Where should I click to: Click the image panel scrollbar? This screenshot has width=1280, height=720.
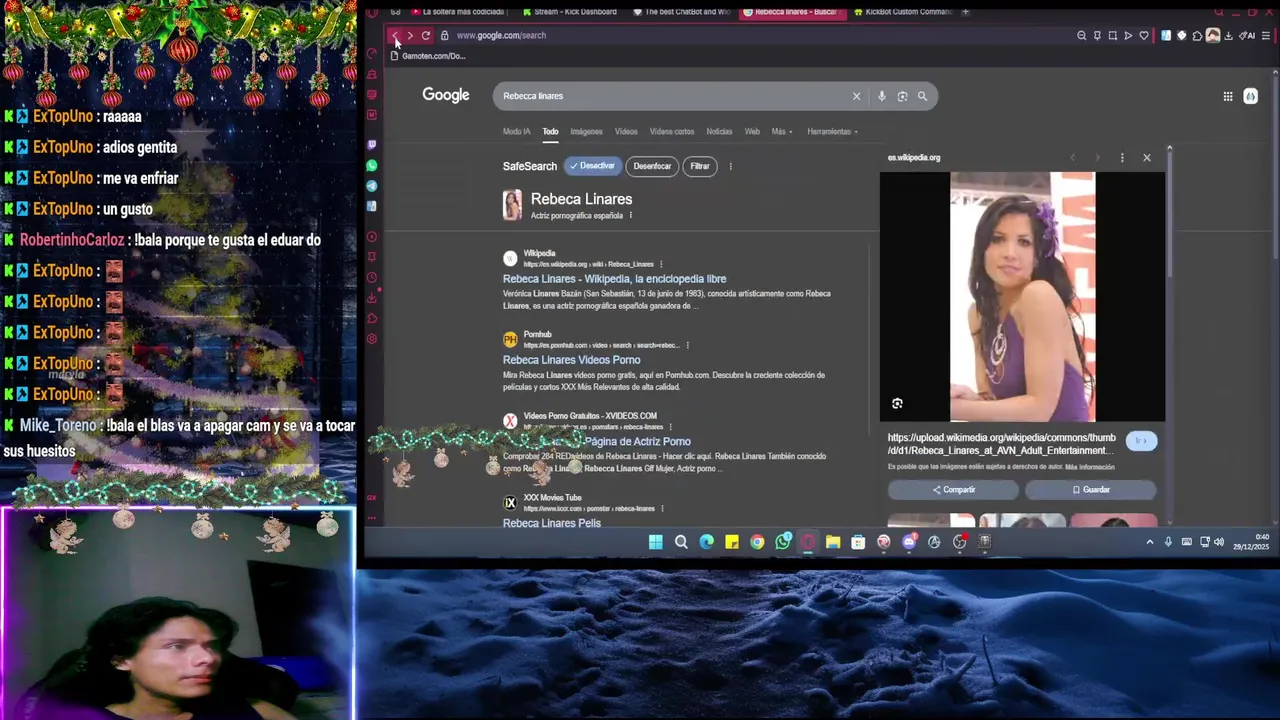[1169, 215]
